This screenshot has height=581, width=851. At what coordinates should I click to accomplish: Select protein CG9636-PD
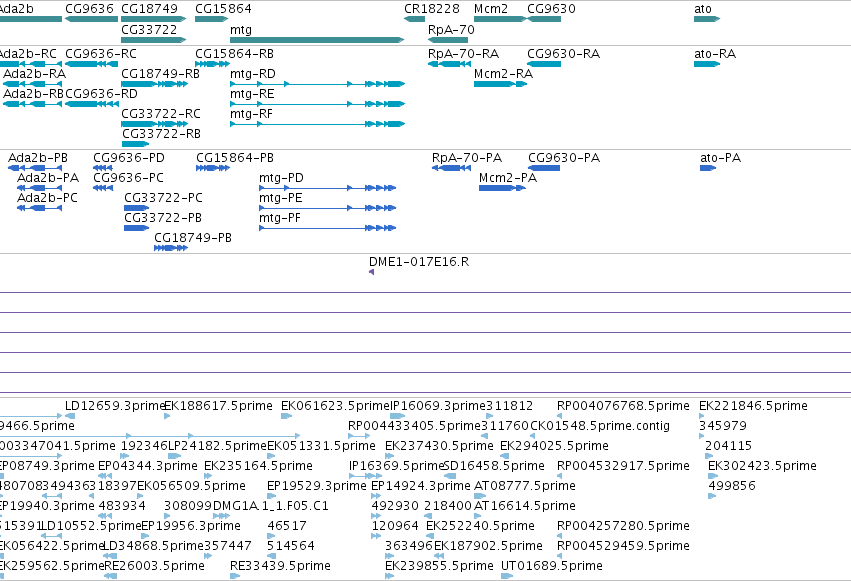pyautogui.click(x=103, y=168)
